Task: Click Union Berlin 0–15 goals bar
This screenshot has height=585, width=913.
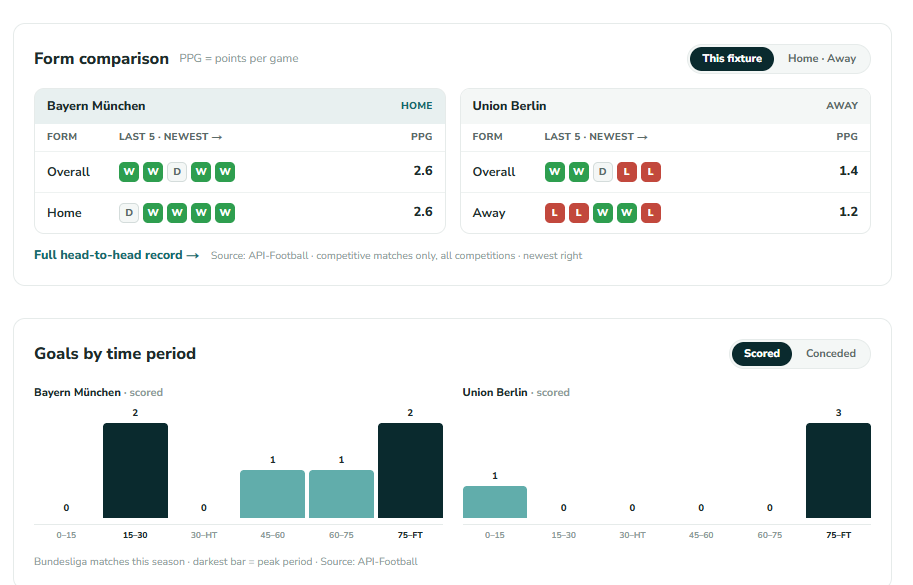Action: pyautogui.click(x=495, y=502)
